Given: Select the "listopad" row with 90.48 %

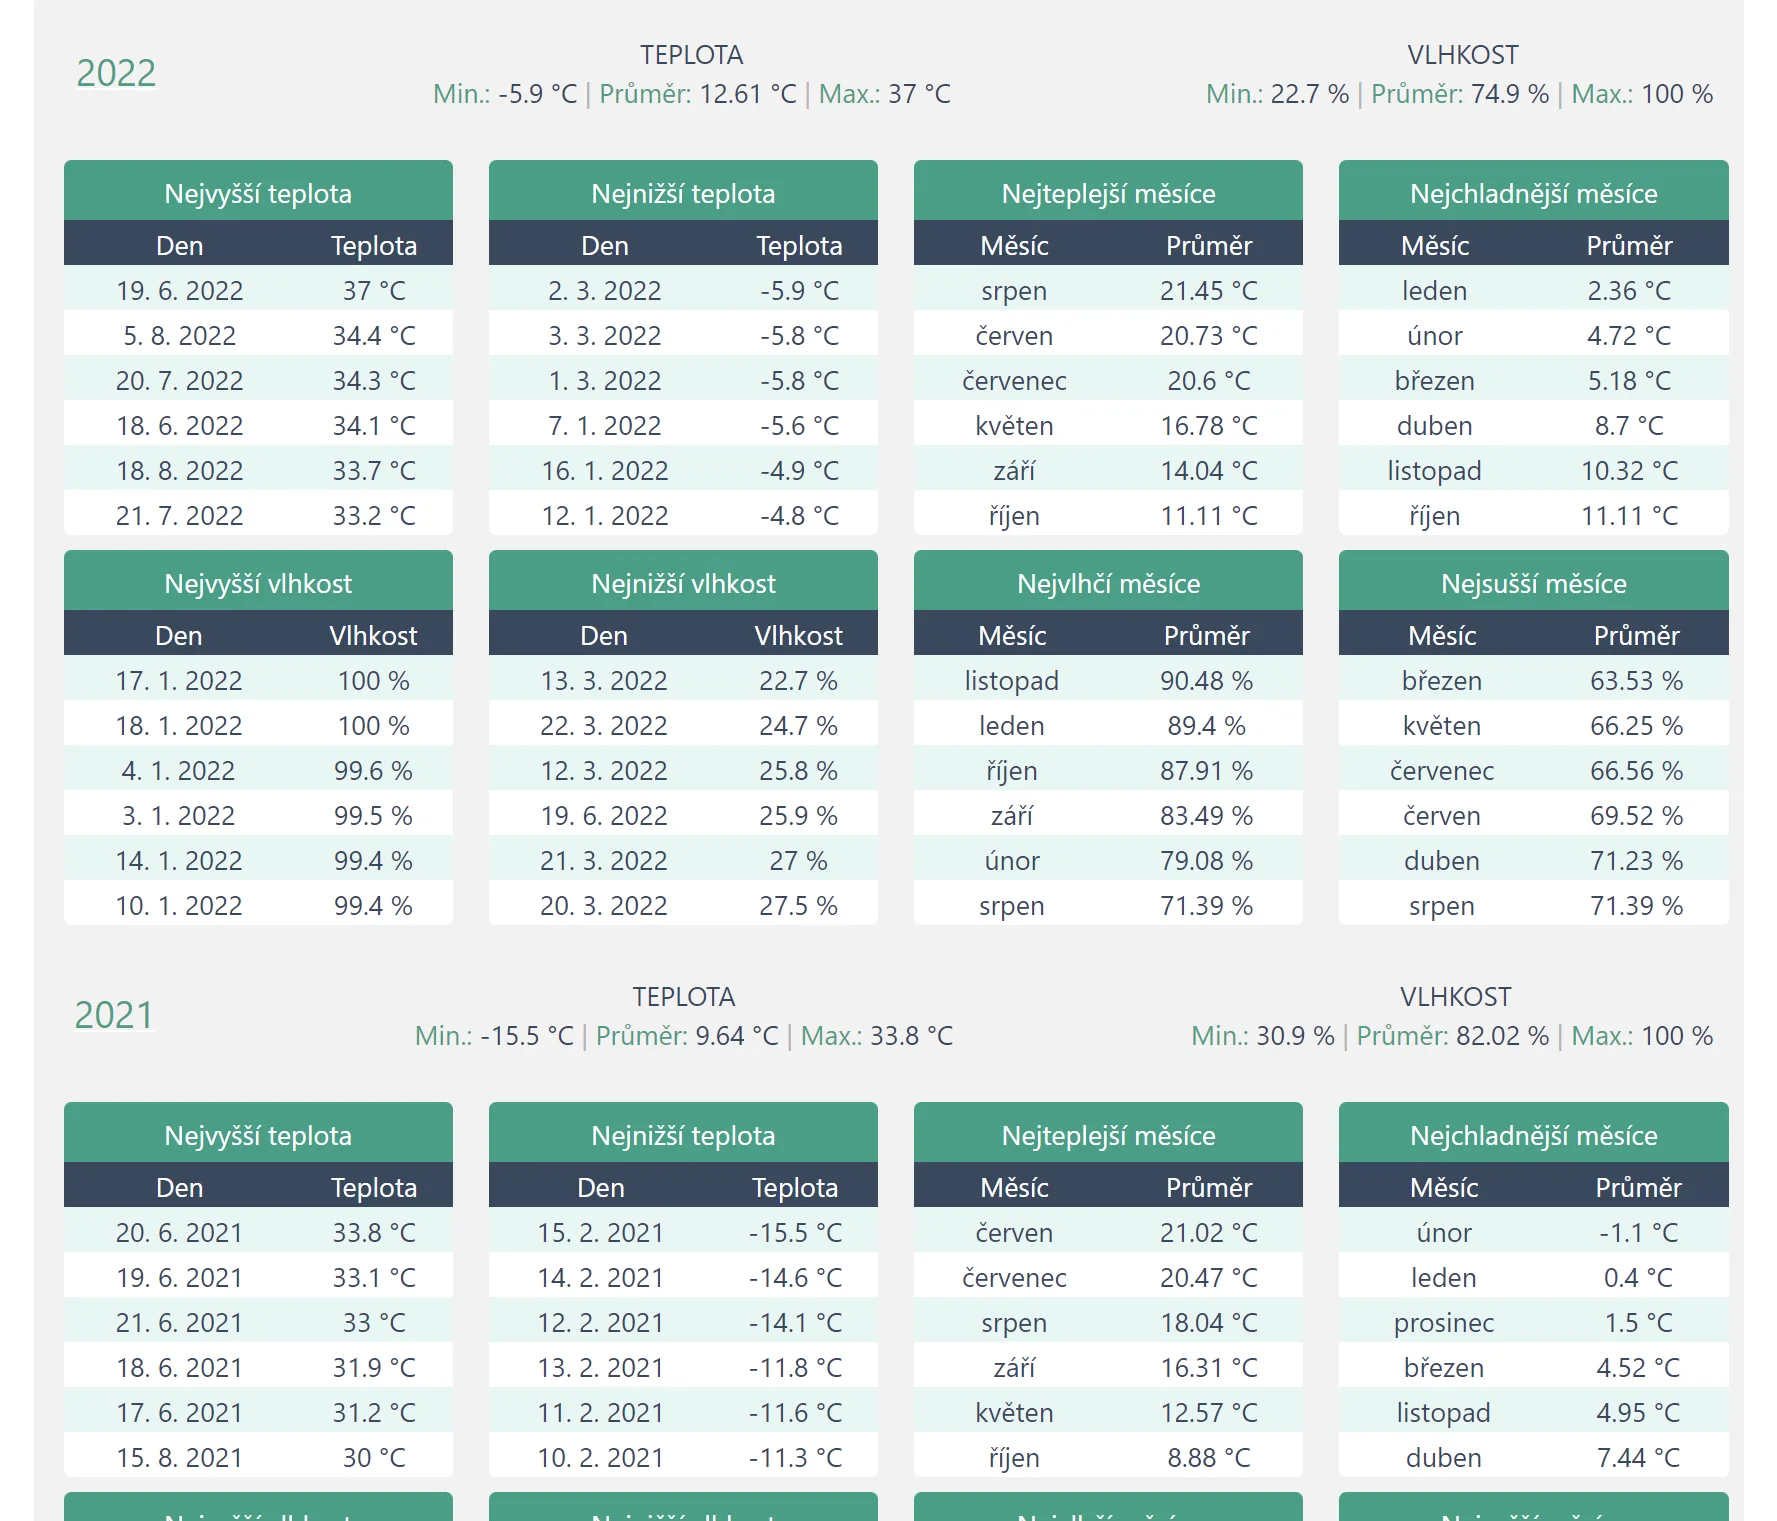Looking at the screenshot, I should tap(1108, 680).
